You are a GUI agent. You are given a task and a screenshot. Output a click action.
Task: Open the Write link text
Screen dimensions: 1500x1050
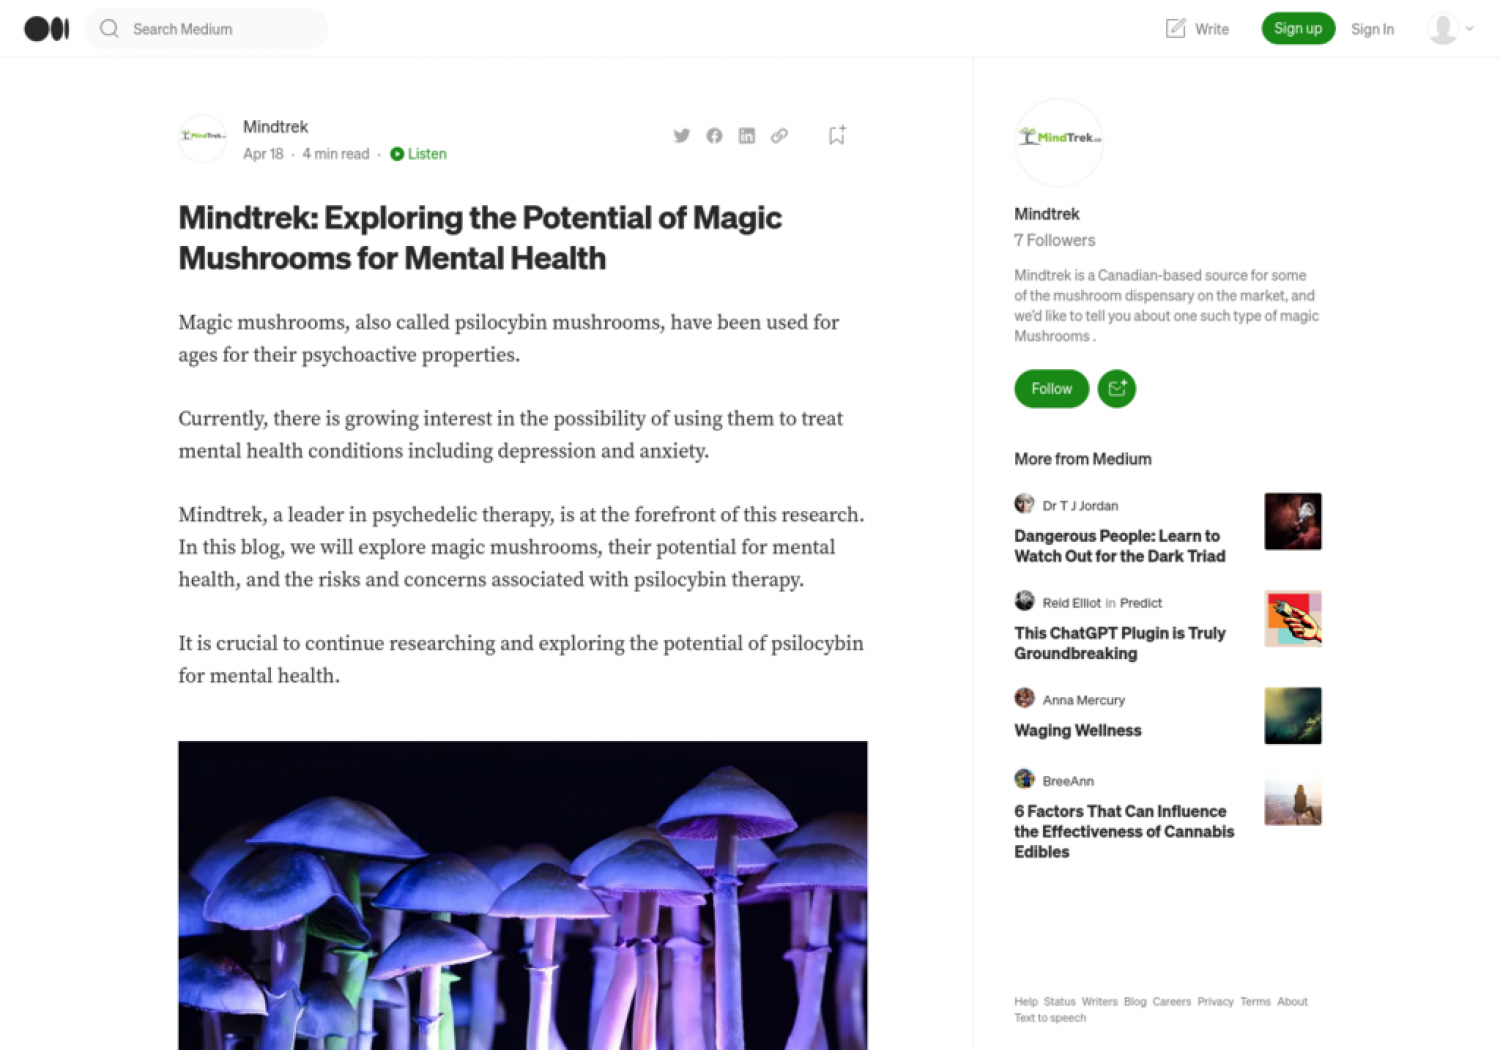point(1212,29)
